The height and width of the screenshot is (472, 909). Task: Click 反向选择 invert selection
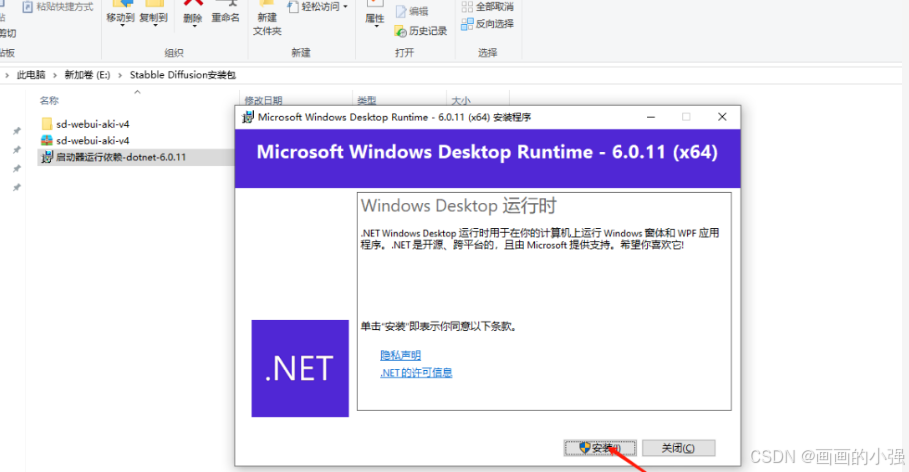(488, 24)
